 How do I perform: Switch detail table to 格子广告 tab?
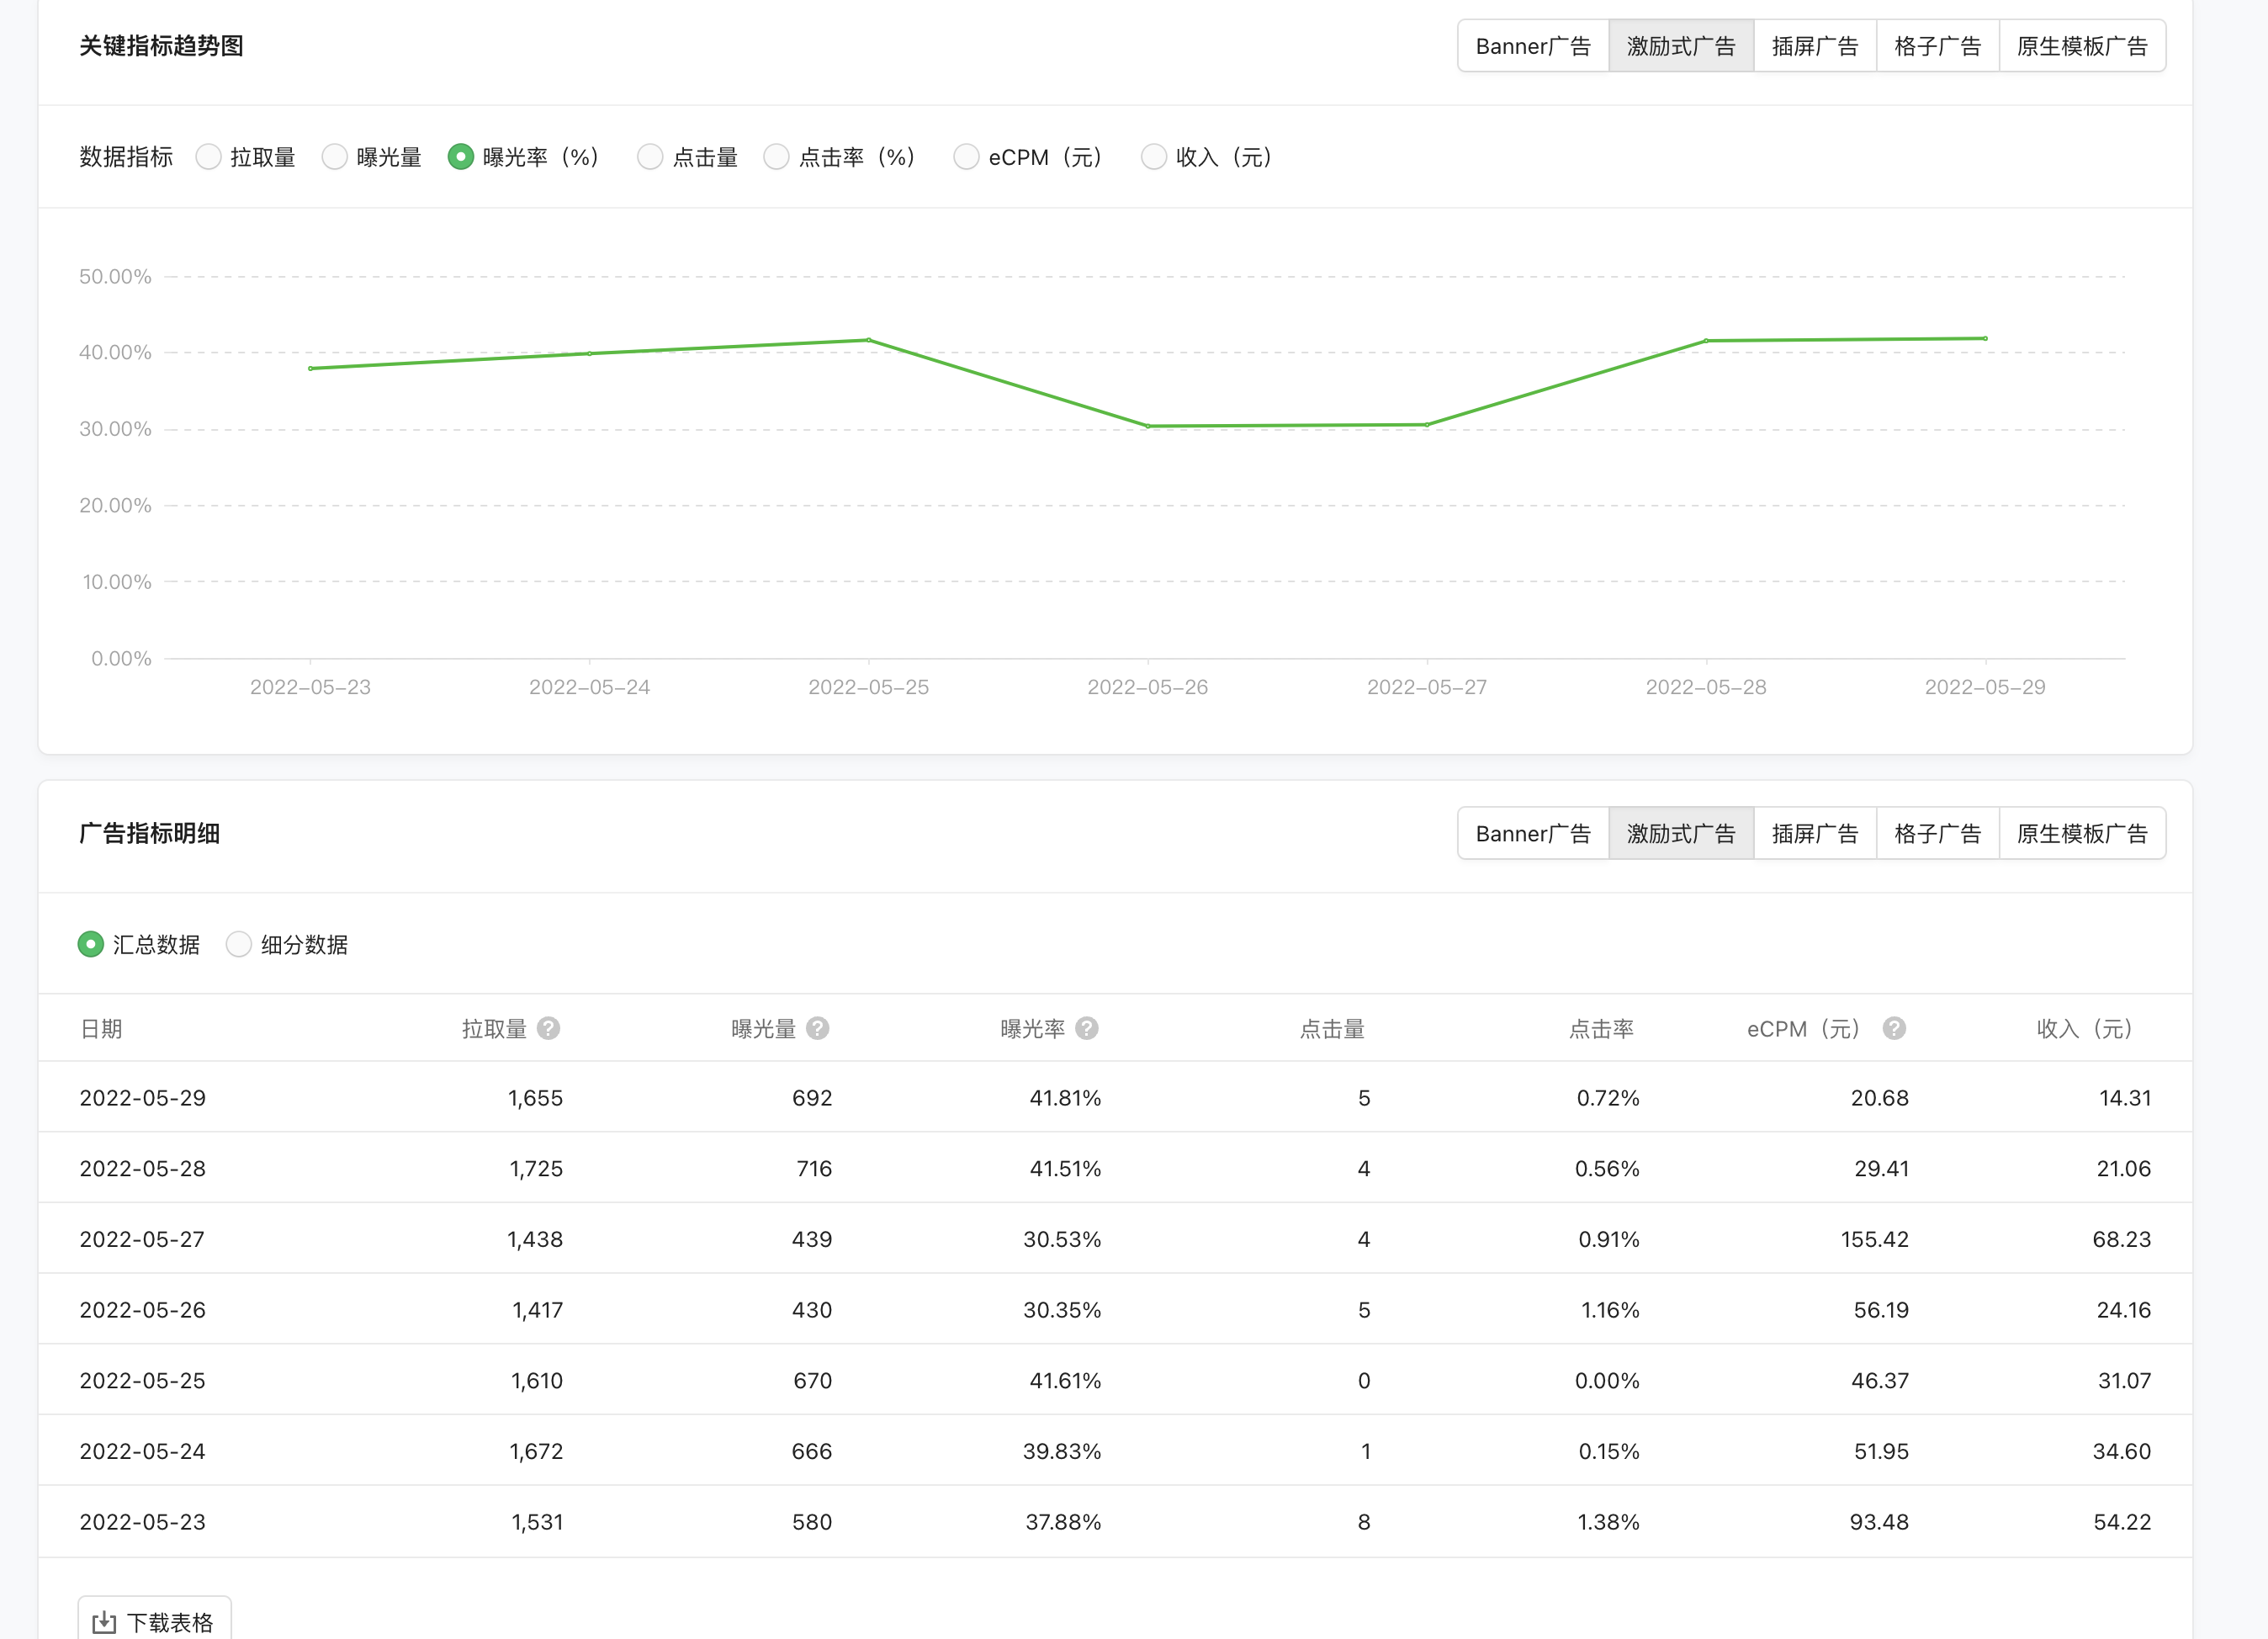[x=1937, y=833]
